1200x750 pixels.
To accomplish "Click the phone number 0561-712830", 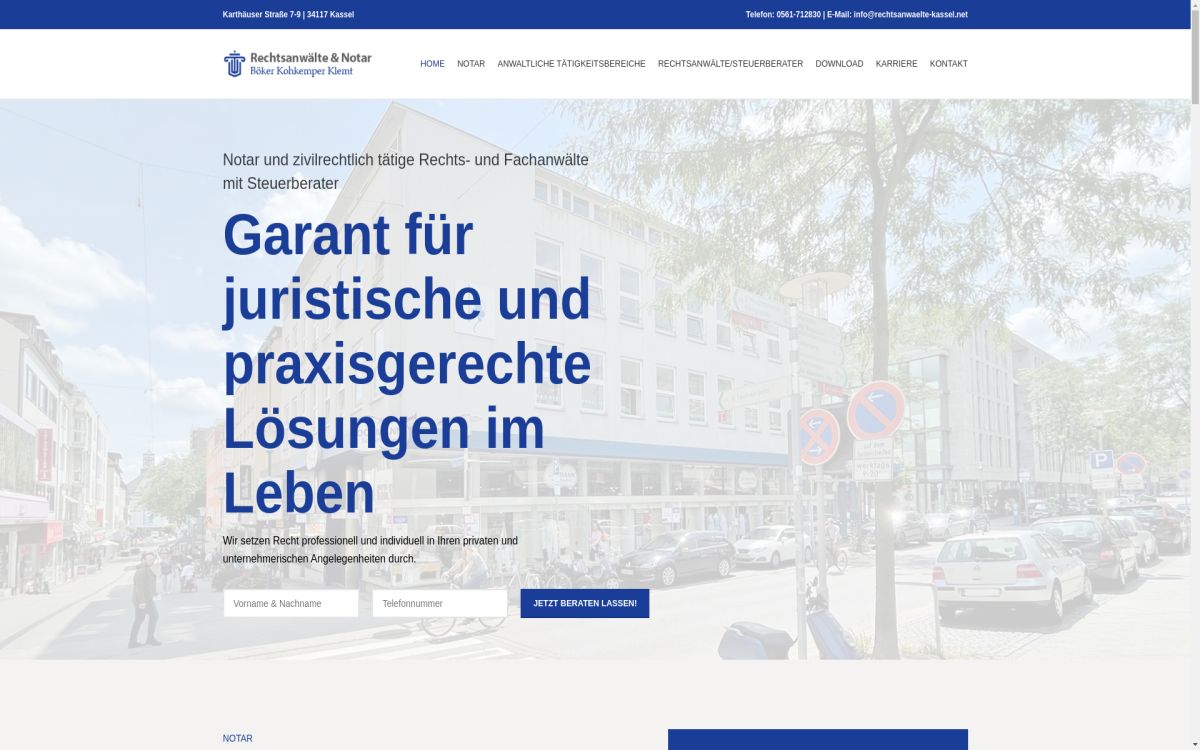I will [797, 14].
